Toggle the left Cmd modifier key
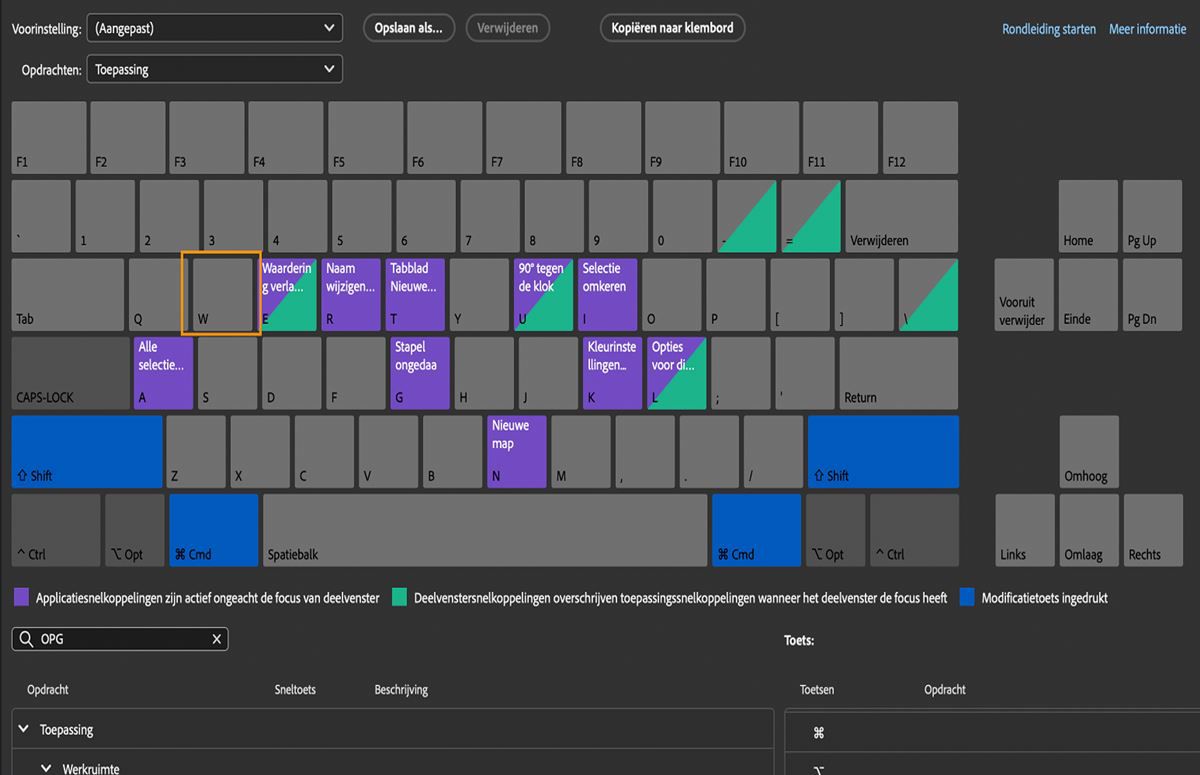Image resolution: width=1200 pixels, height=775 pixels. pos(214,529)
